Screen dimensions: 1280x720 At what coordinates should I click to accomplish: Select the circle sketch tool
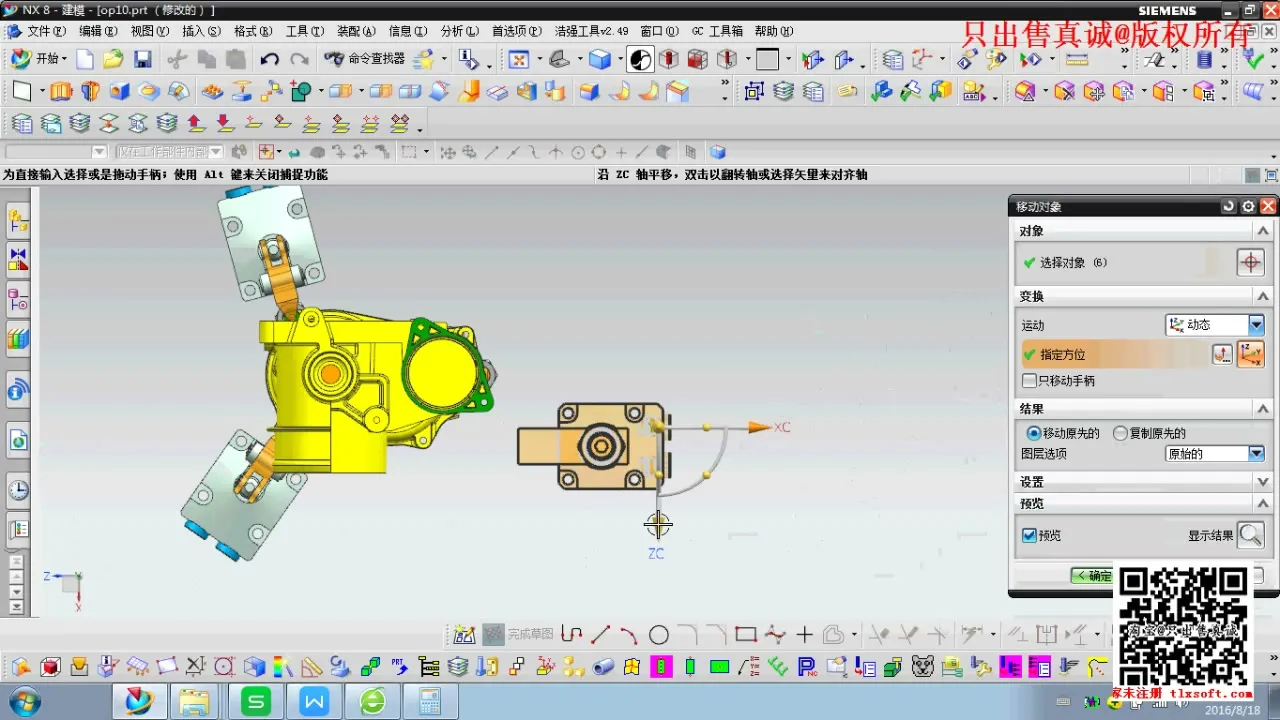(x=658, y=635)
